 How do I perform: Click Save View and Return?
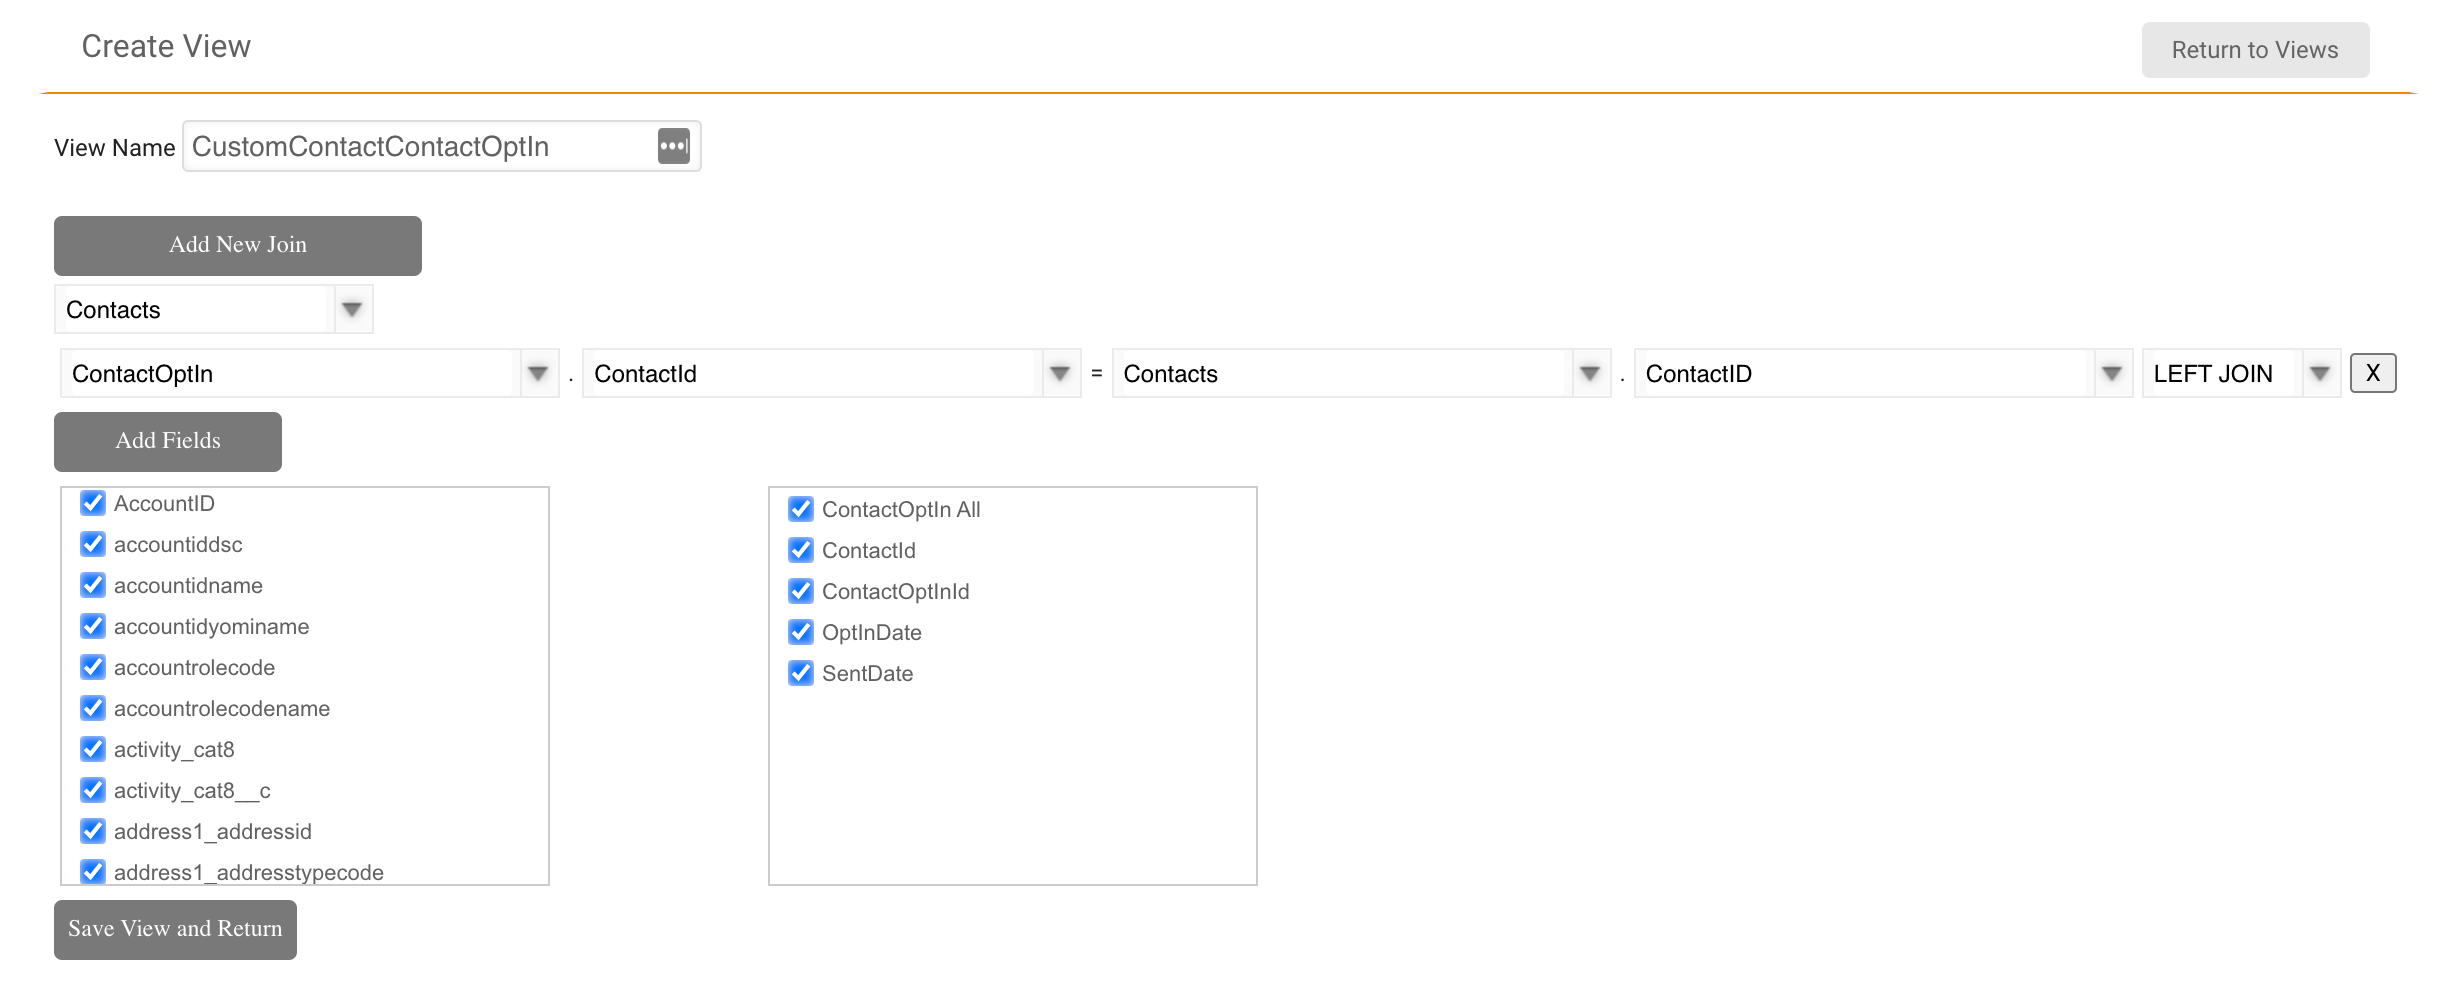pyautogui.click(x=175, y=930)
